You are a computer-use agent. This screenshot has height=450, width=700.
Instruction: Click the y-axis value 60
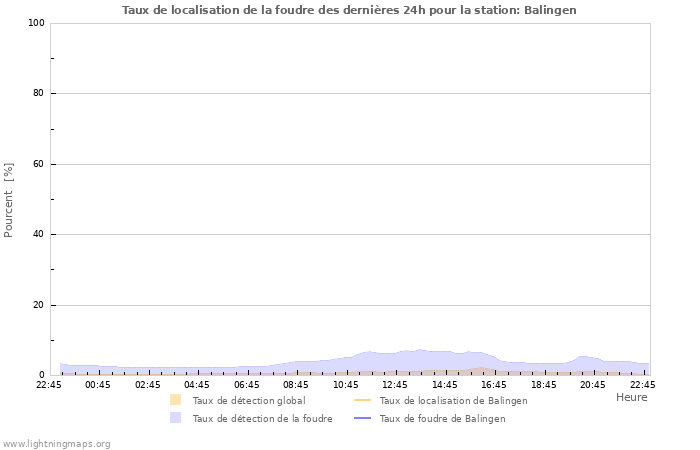click(x=38, y=164)
